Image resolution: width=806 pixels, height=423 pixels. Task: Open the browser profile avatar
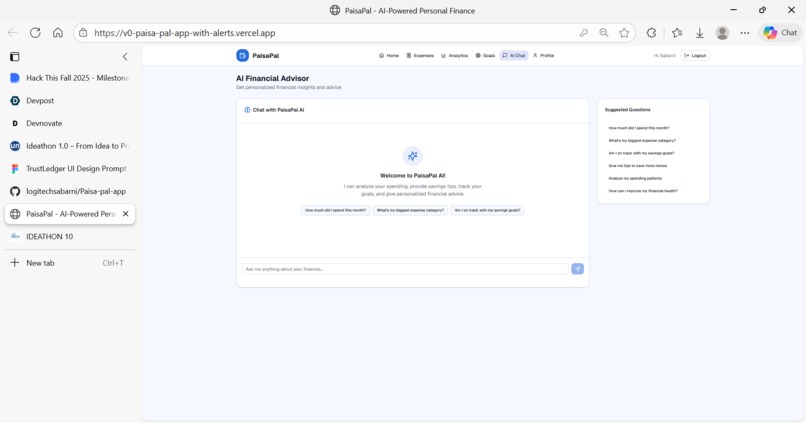(x=722, y=33)
